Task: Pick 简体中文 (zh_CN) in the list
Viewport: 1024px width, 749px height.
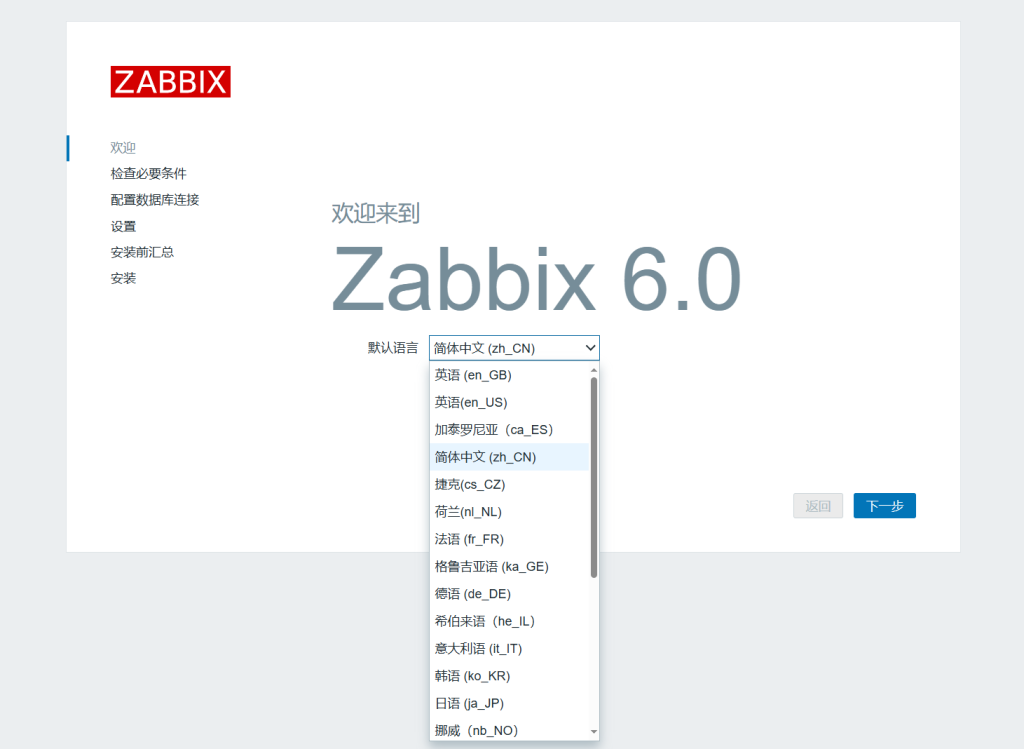Action: click(509, 457)
